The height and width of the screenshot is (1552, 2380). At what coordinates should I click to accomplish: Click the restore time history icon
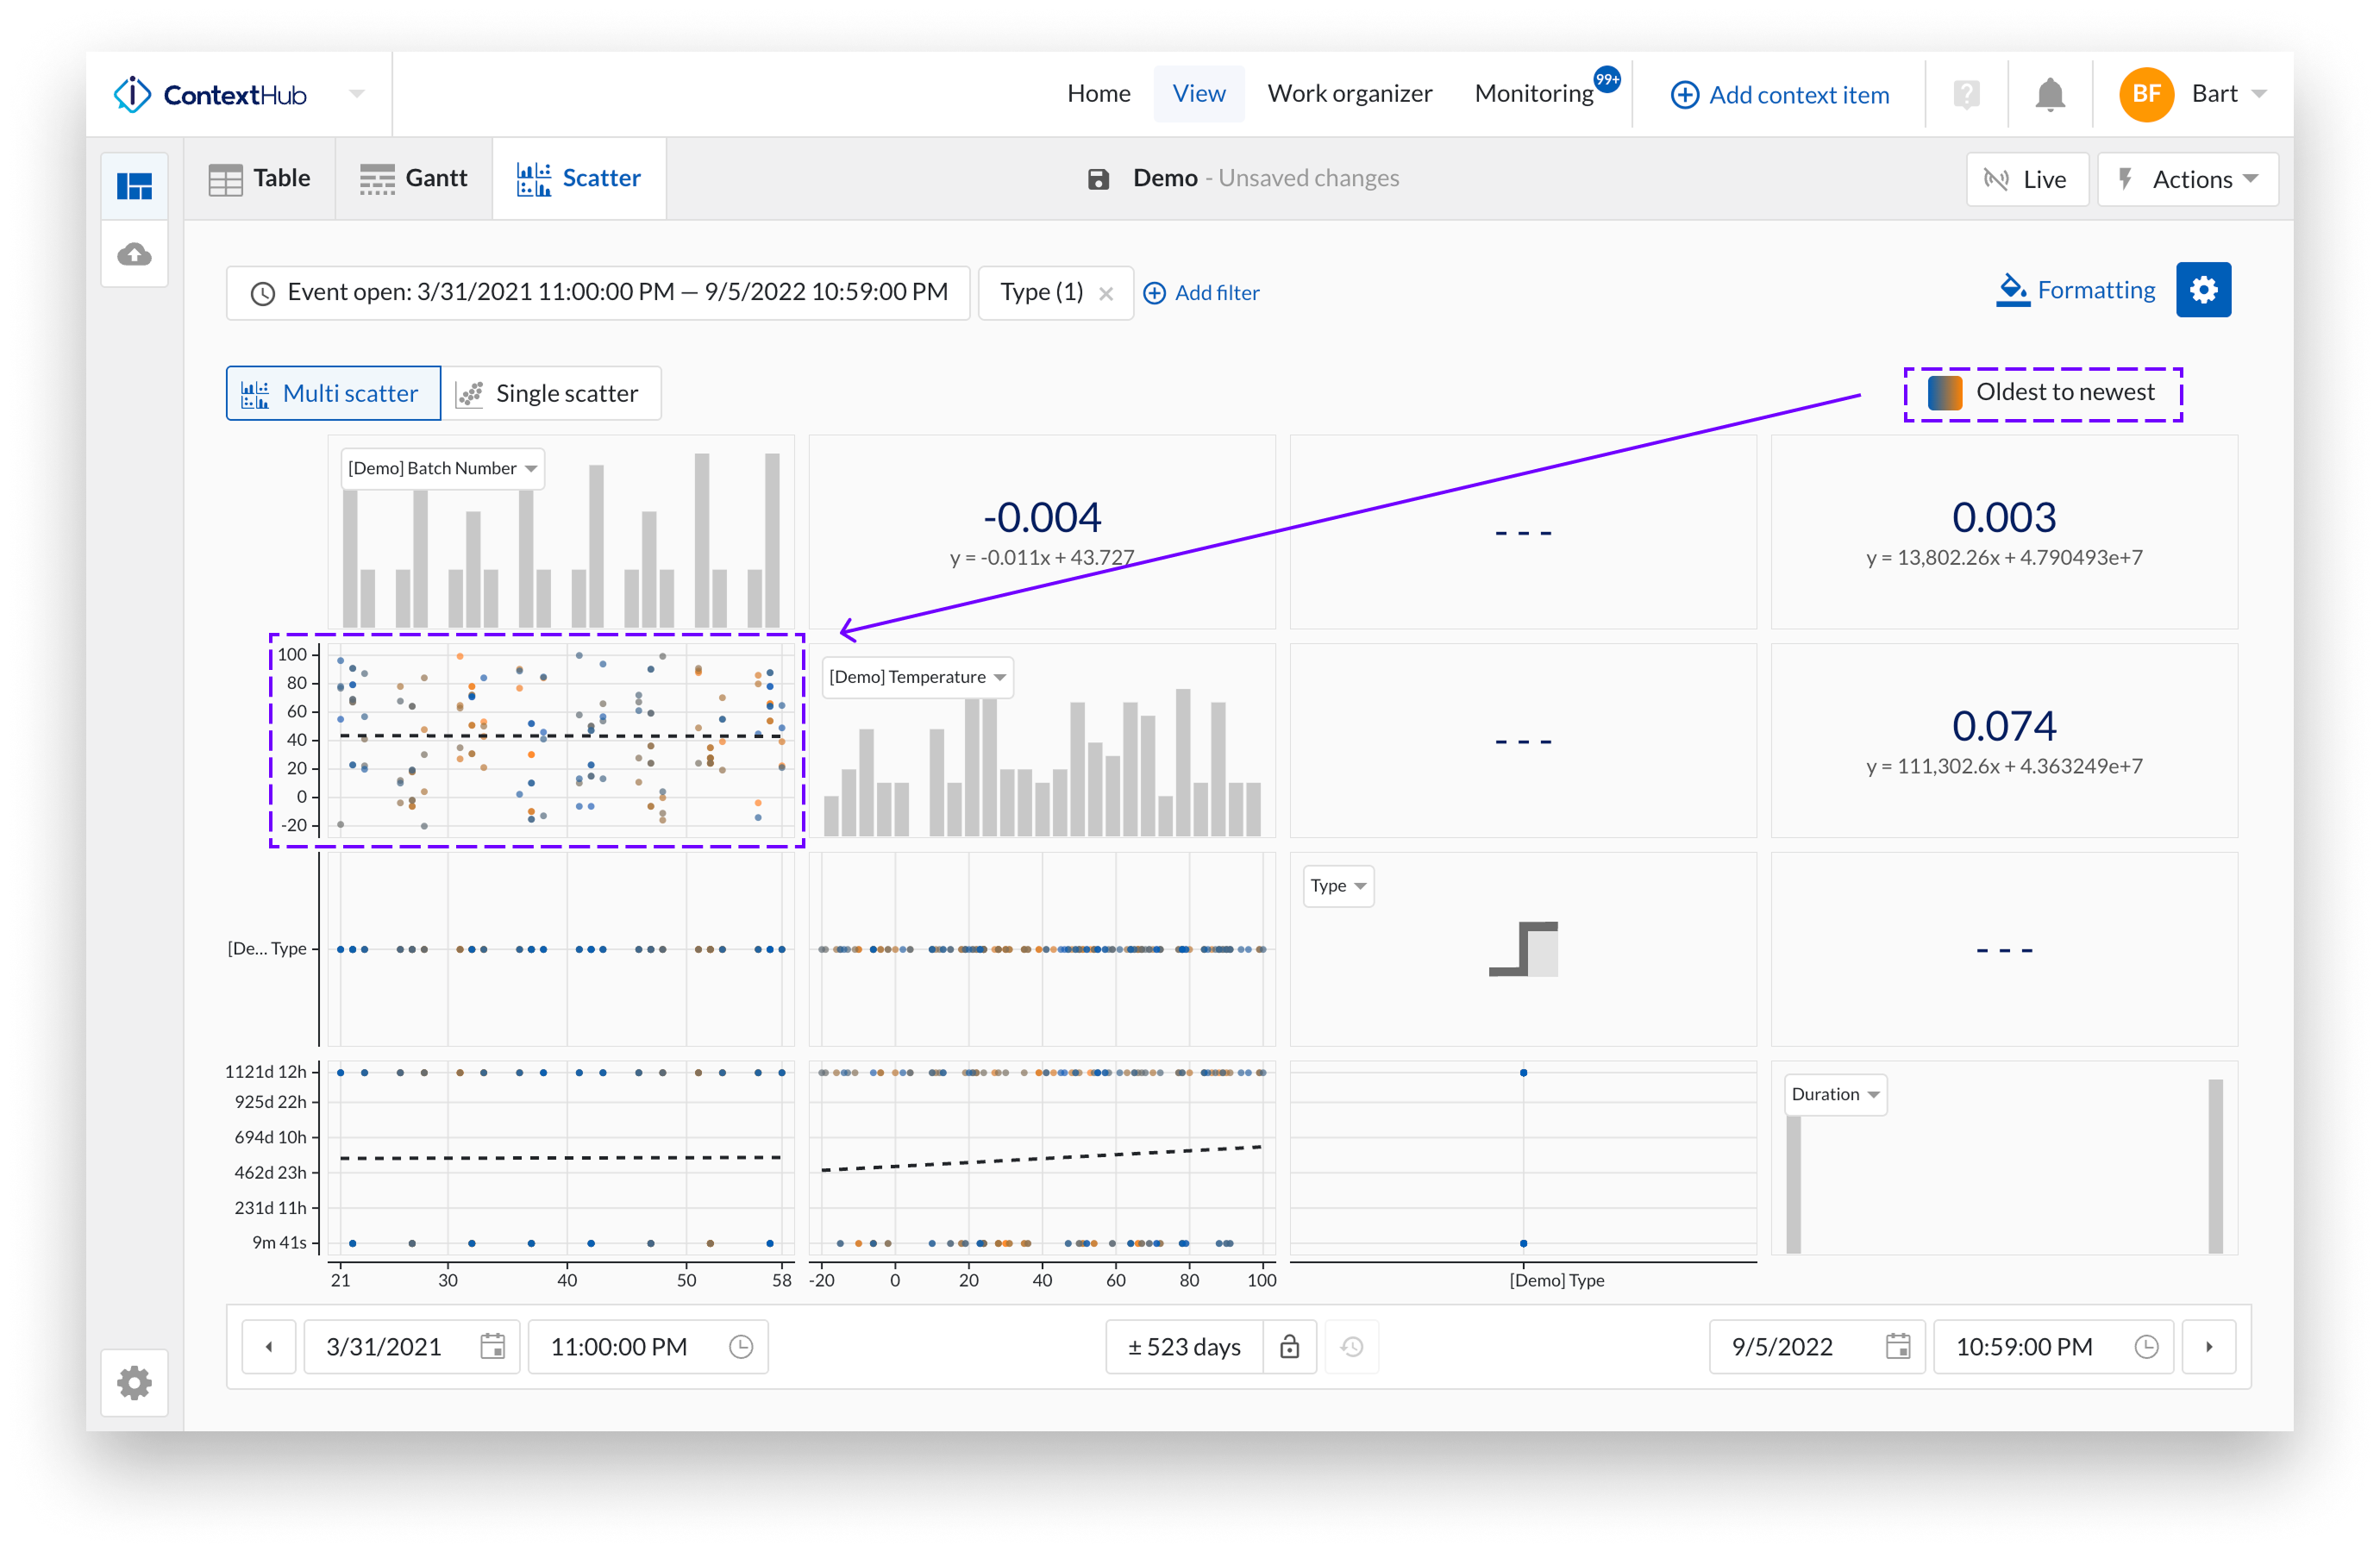click(1351, 1346)
